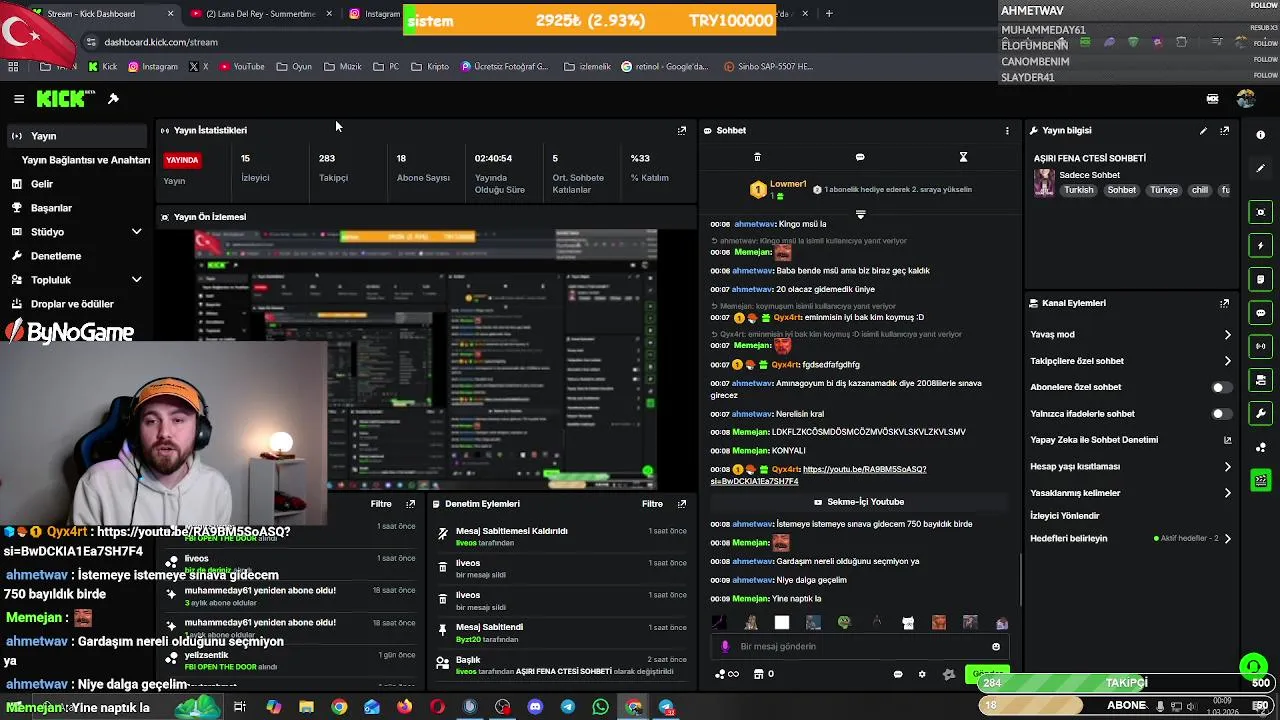Pop out the Yayın İstatistikleri panel
The width and height of the screenshot is (1280, 720).
coord(682,130)
